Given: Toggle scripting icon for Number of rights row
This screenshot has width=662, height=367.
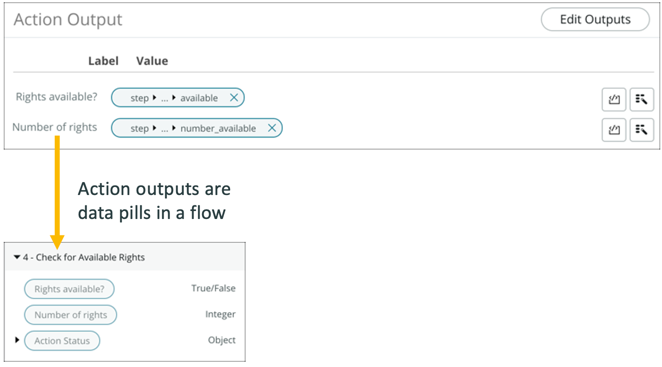Looking at the screenshot, I should click(x=613, y=130).
